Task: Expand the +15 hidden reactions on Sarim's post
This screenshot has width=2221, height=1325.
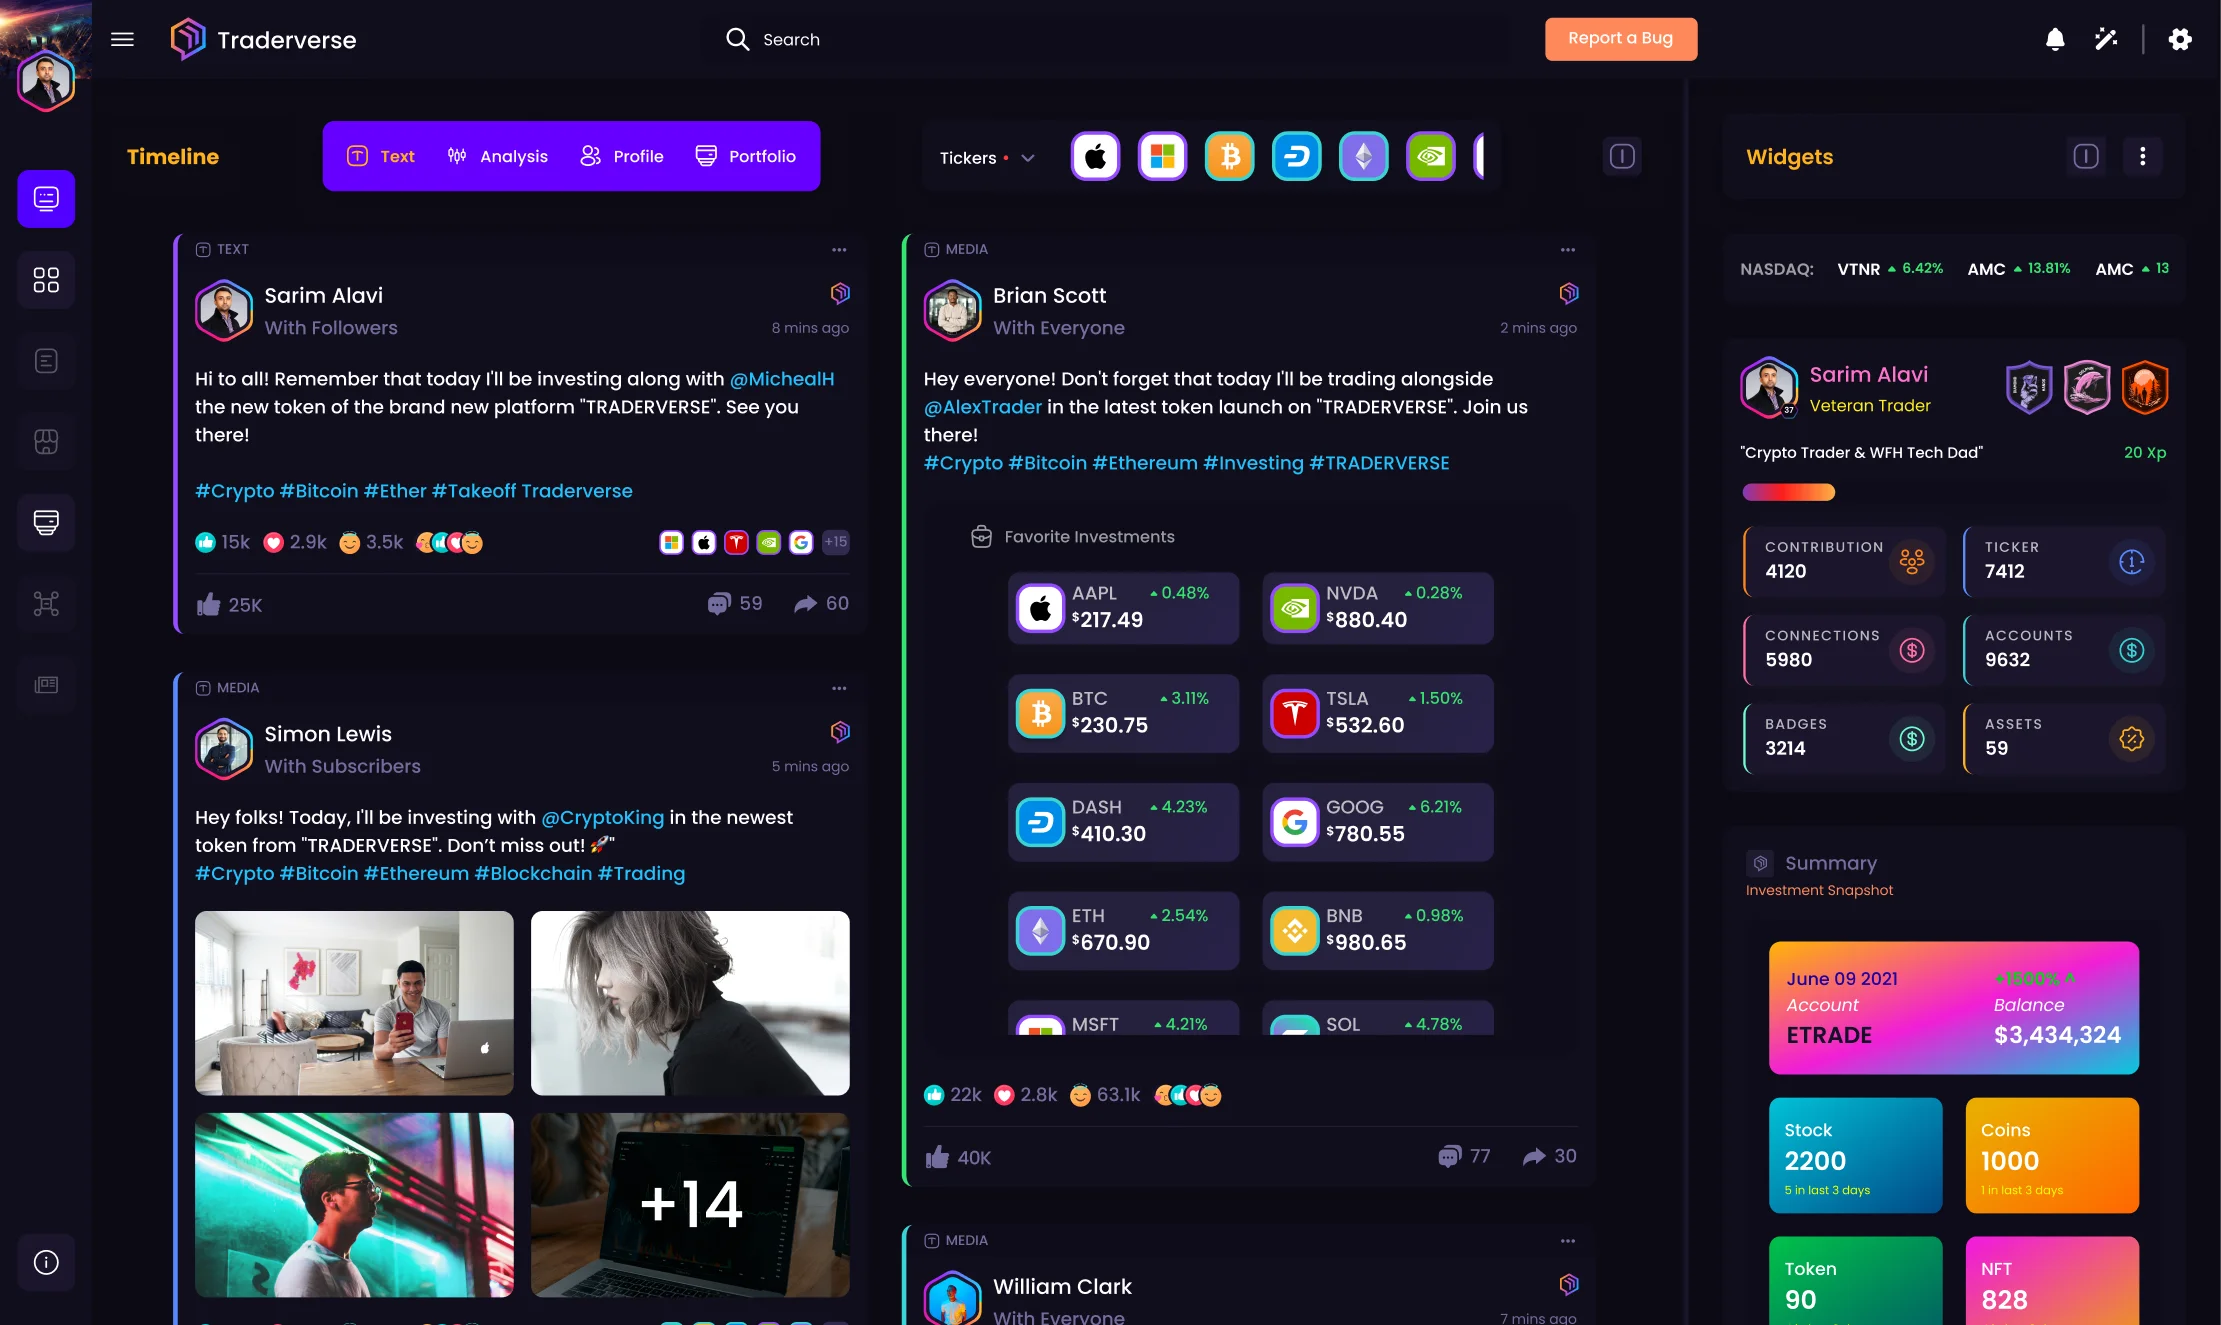Action: click(x=835, y=542)
